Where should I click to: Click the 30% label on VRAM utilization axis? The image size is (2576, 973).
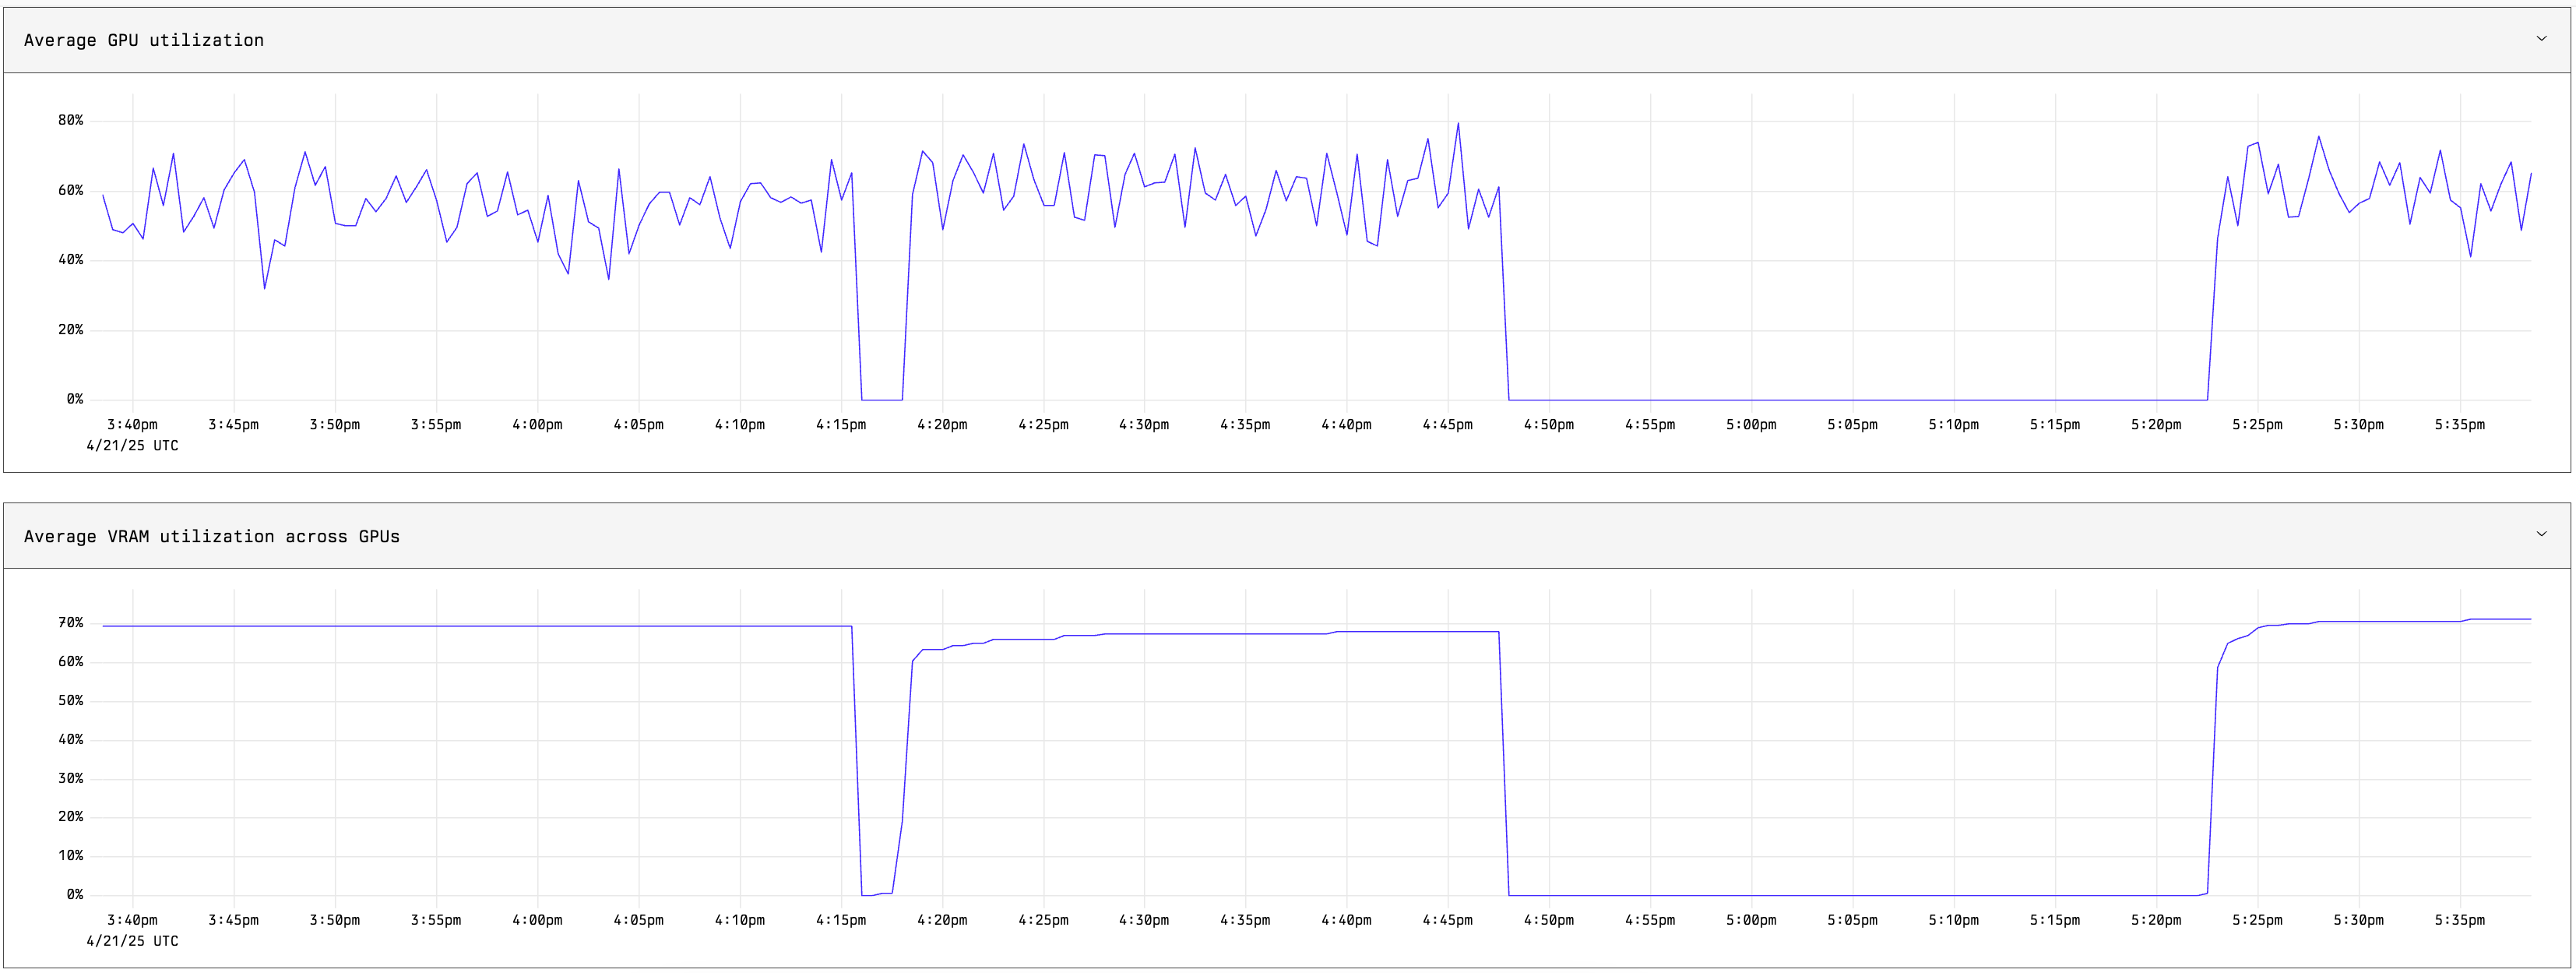click(70, 778)
